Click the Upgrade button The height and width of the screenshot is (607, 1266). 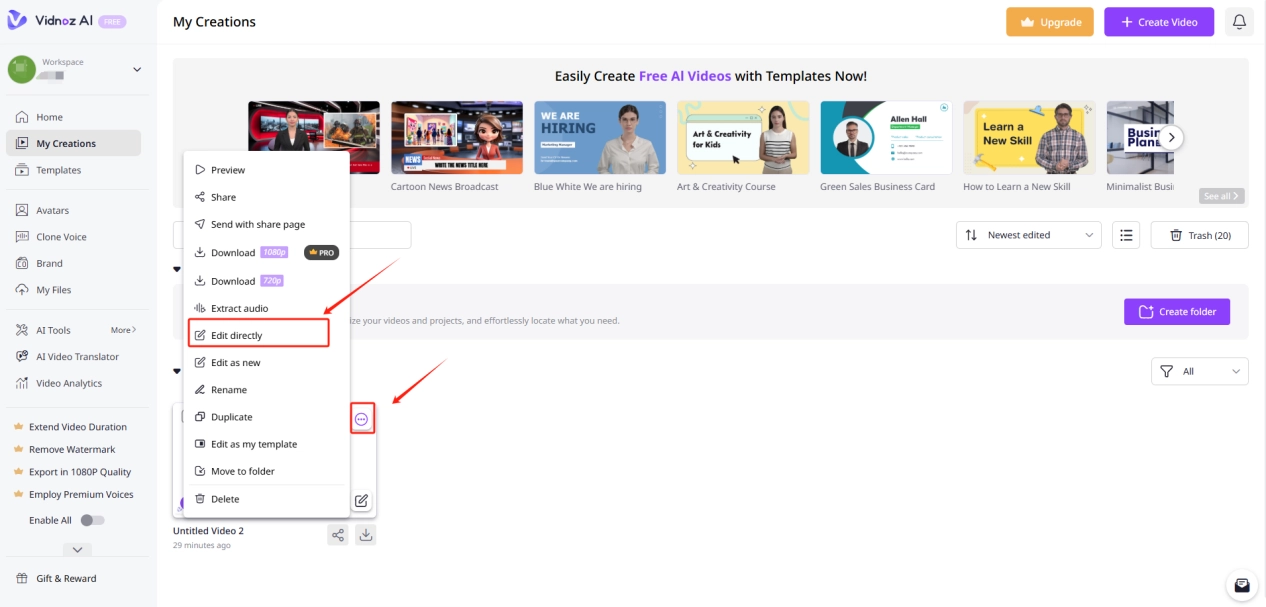point(1049,22)
